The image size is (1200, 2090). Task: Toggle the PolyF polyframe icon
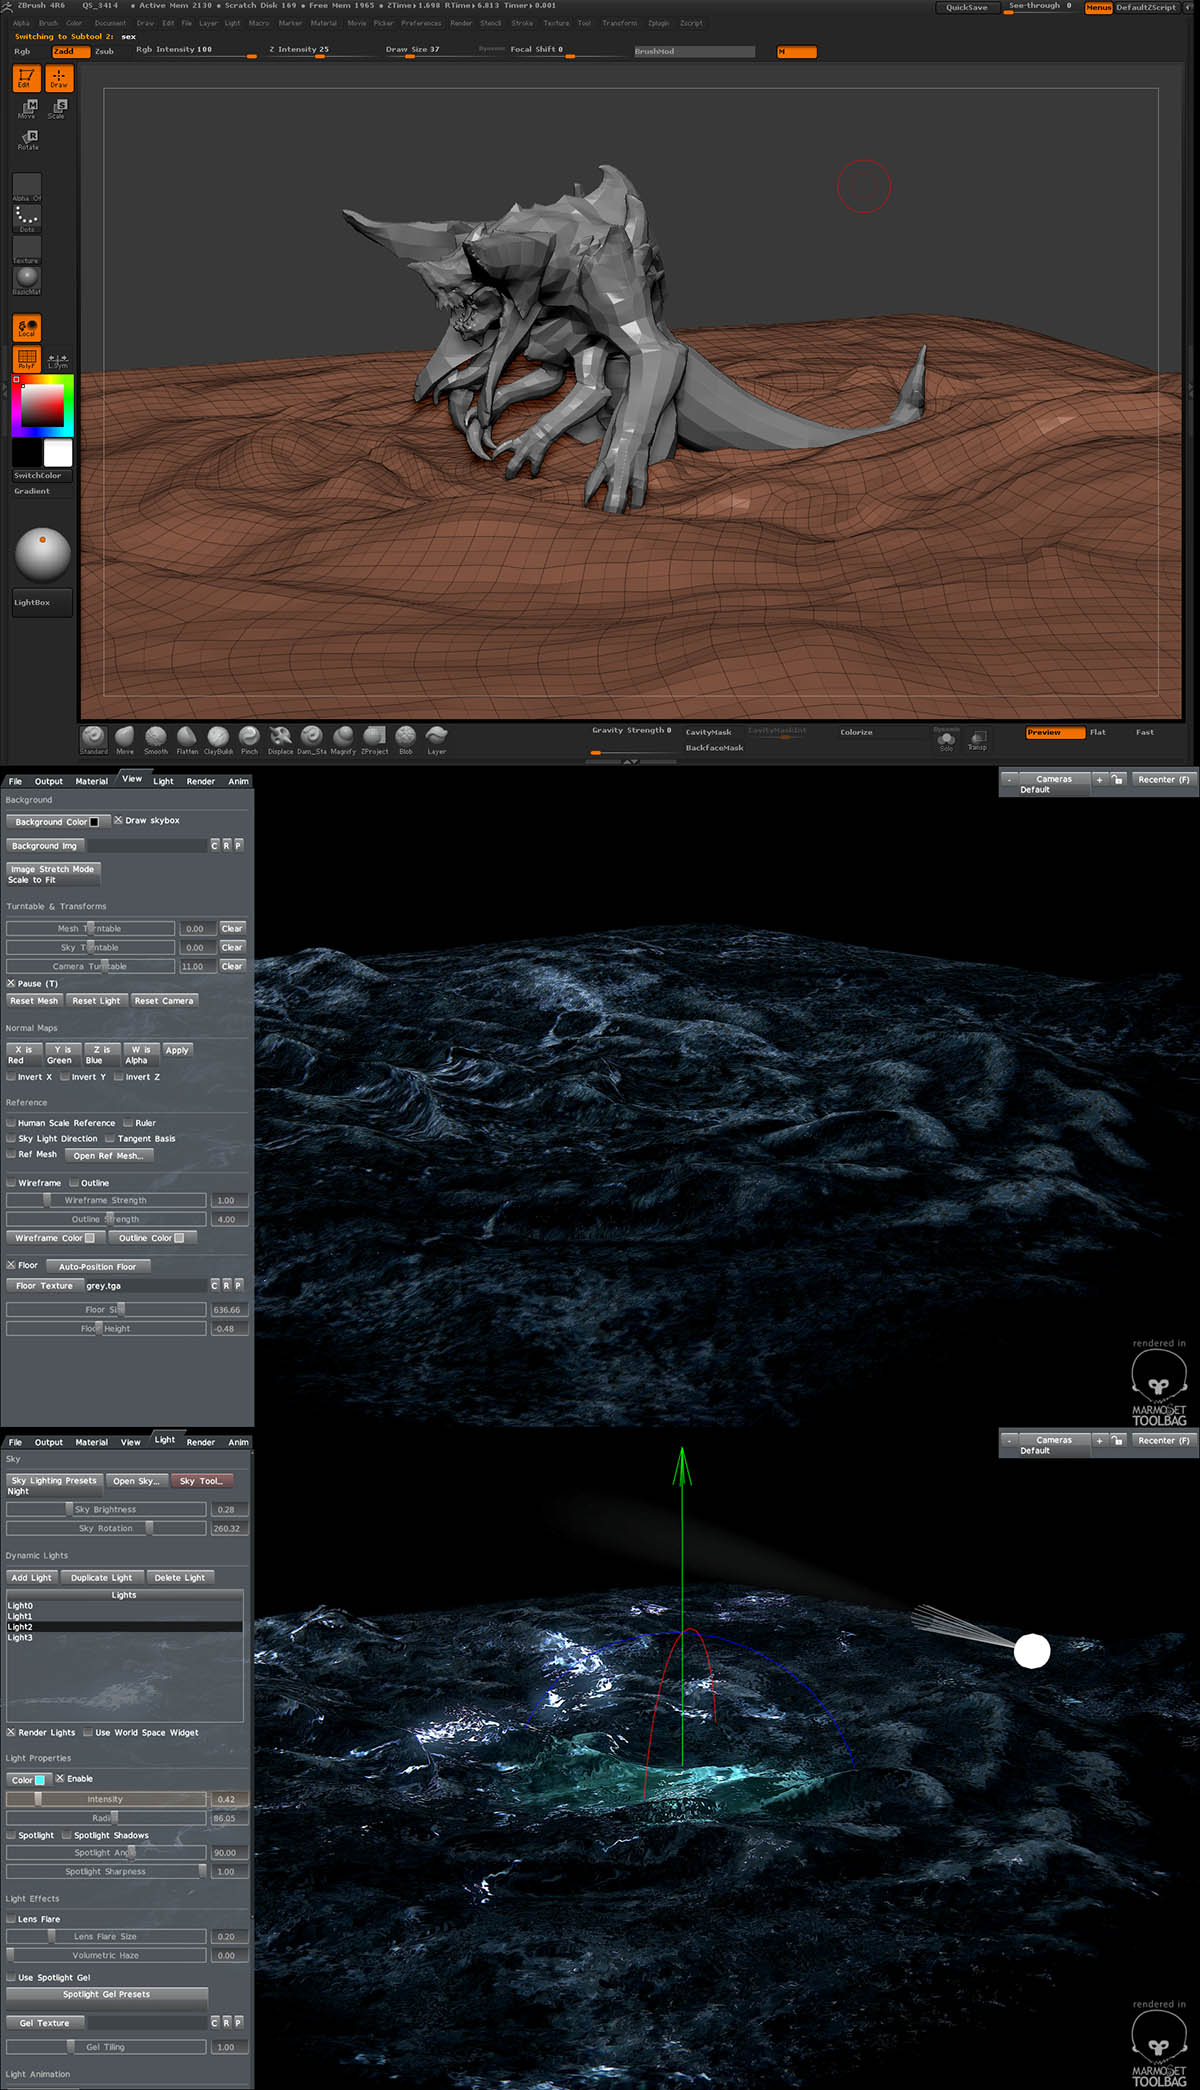pyautogui.click(x=26, y=358)
